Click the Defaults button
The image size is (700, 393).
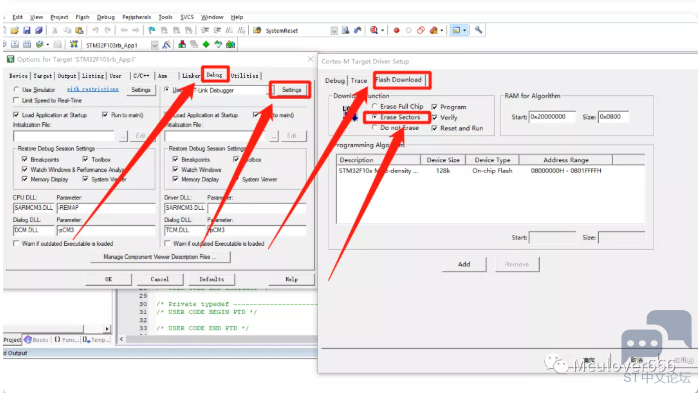point(212,279)
